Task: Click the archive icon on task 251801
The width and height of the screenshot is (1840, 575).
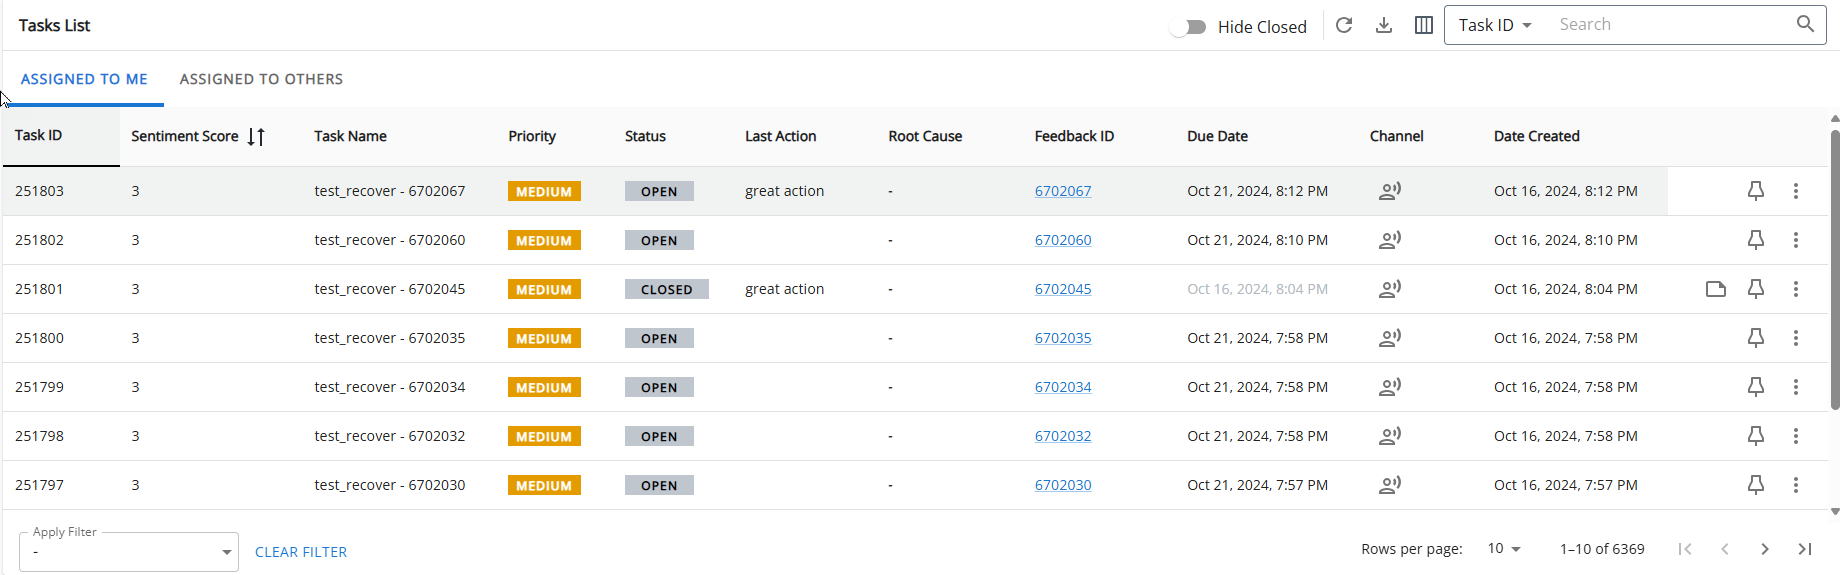Action: (1715, 289)
